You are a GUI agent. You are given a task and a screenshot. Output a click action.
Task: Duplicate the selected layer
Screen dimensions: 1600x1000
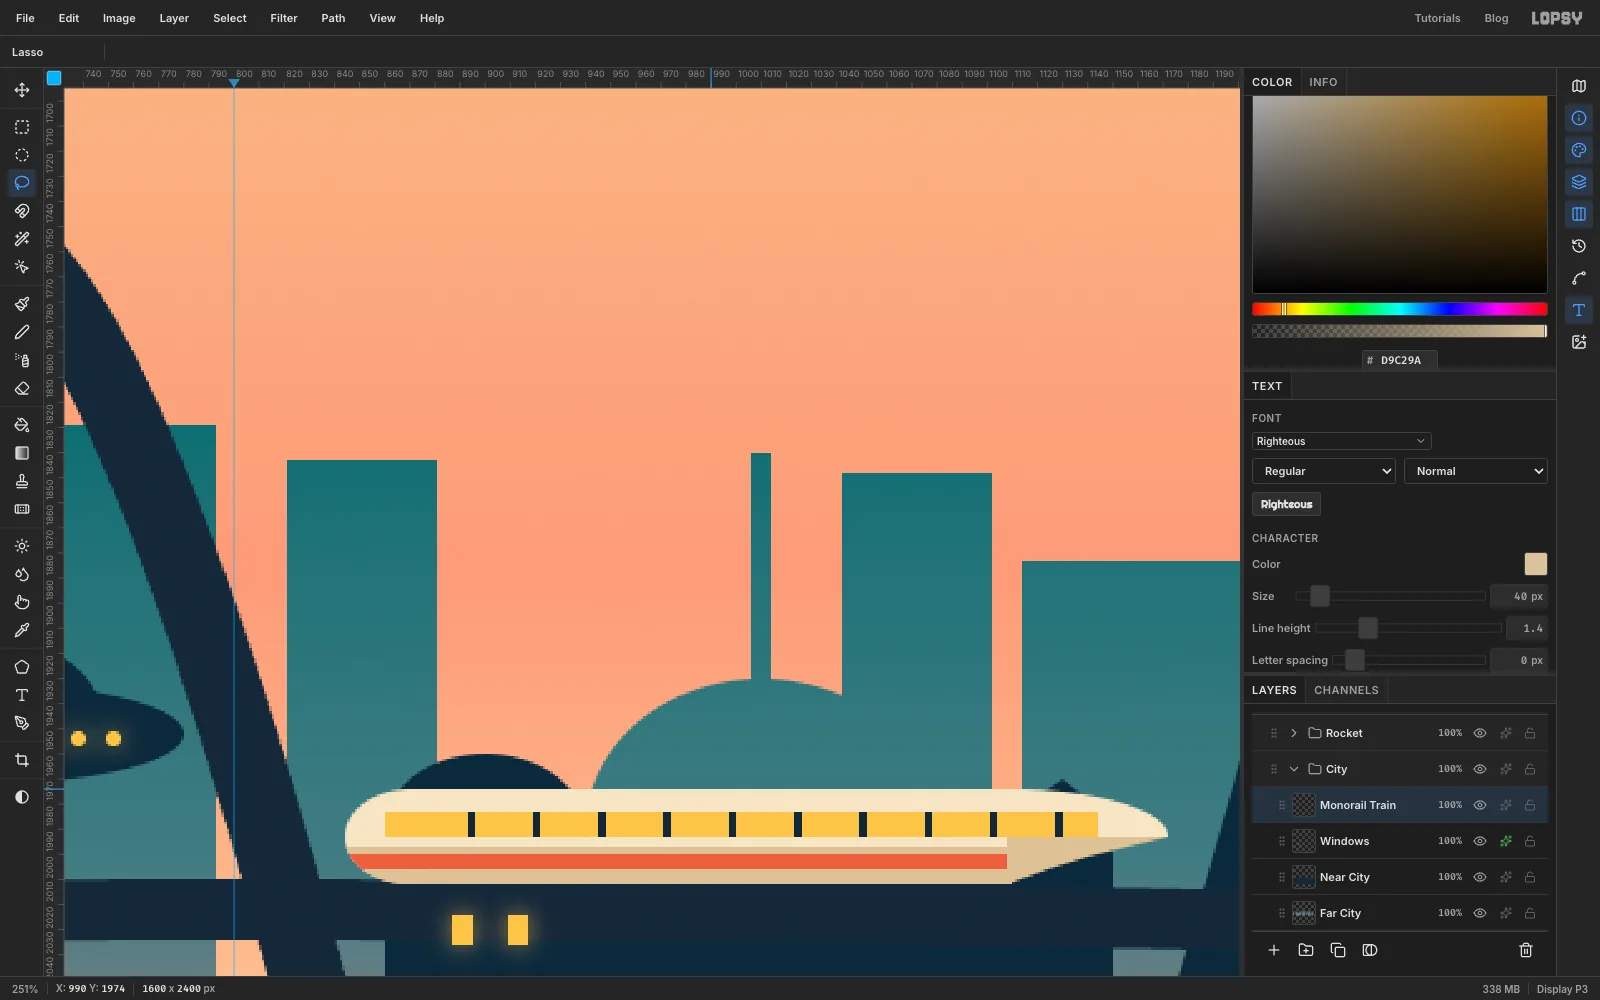1338,950
